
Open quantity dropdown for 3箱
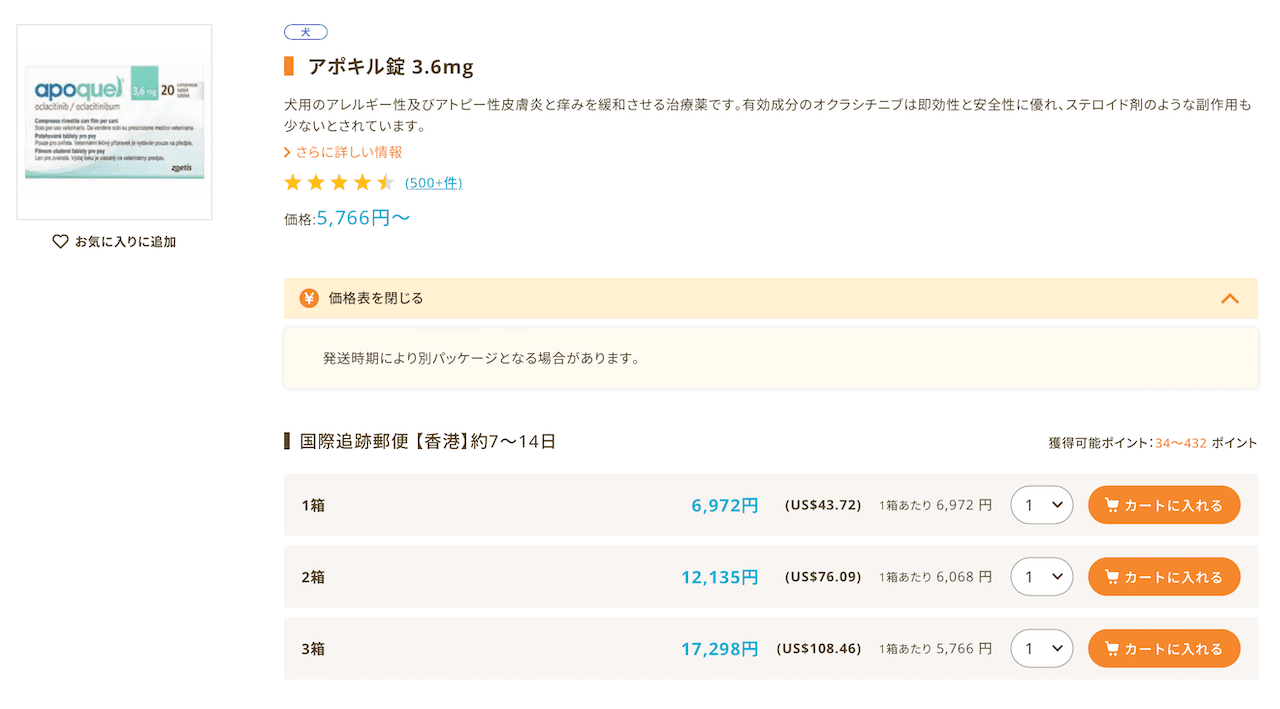1041,650
